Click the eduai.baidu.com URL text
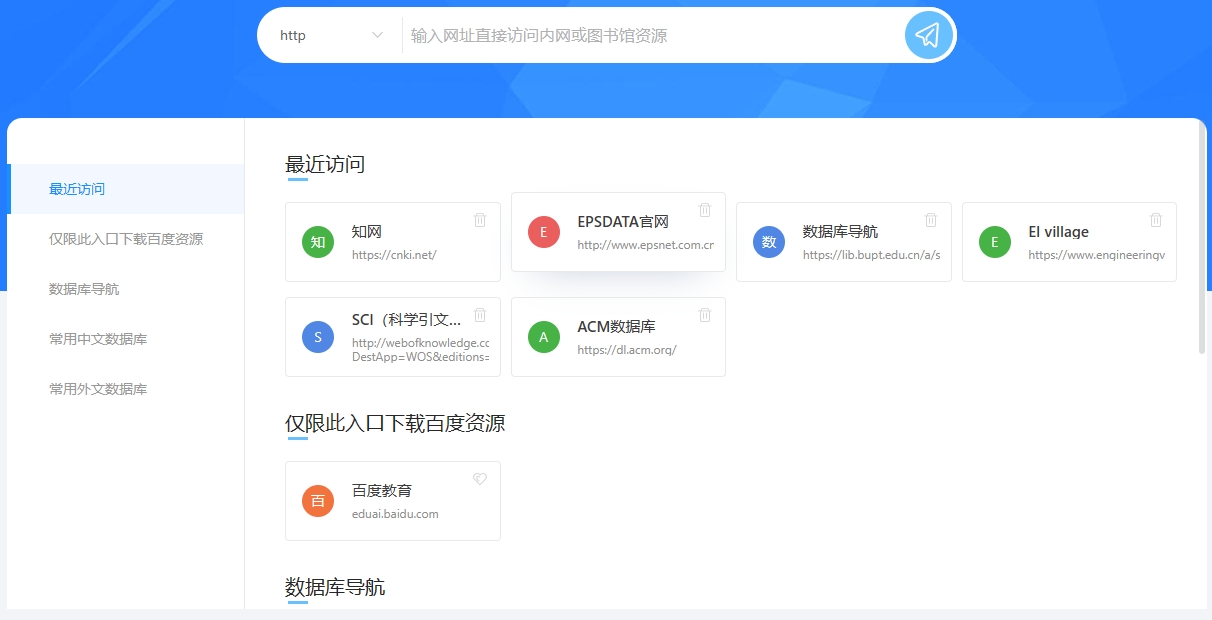 click(395, 514)
